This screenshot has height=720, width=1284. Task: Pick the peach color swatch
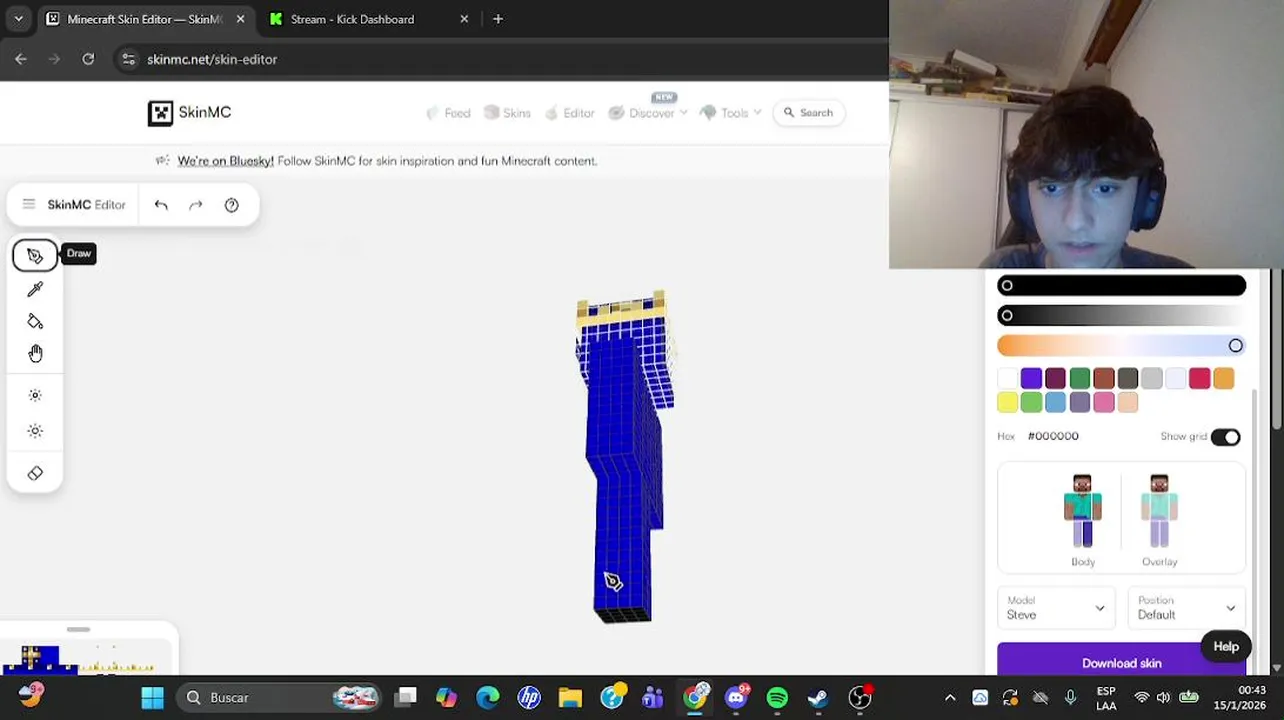pyautogui.click(x=1127, y=402)
